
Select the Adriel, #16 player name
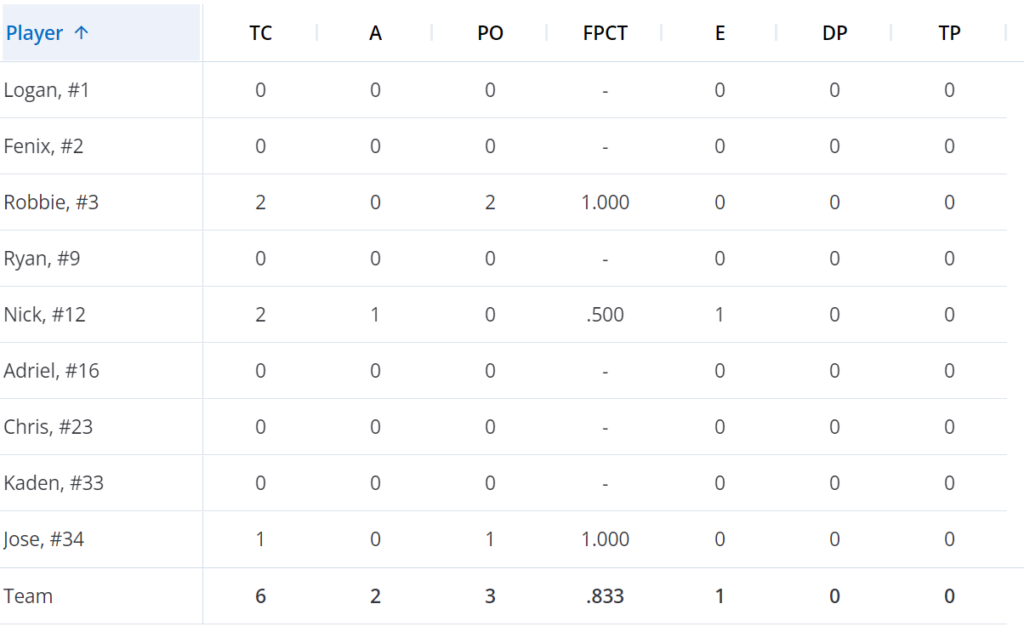tap(52, 371)
